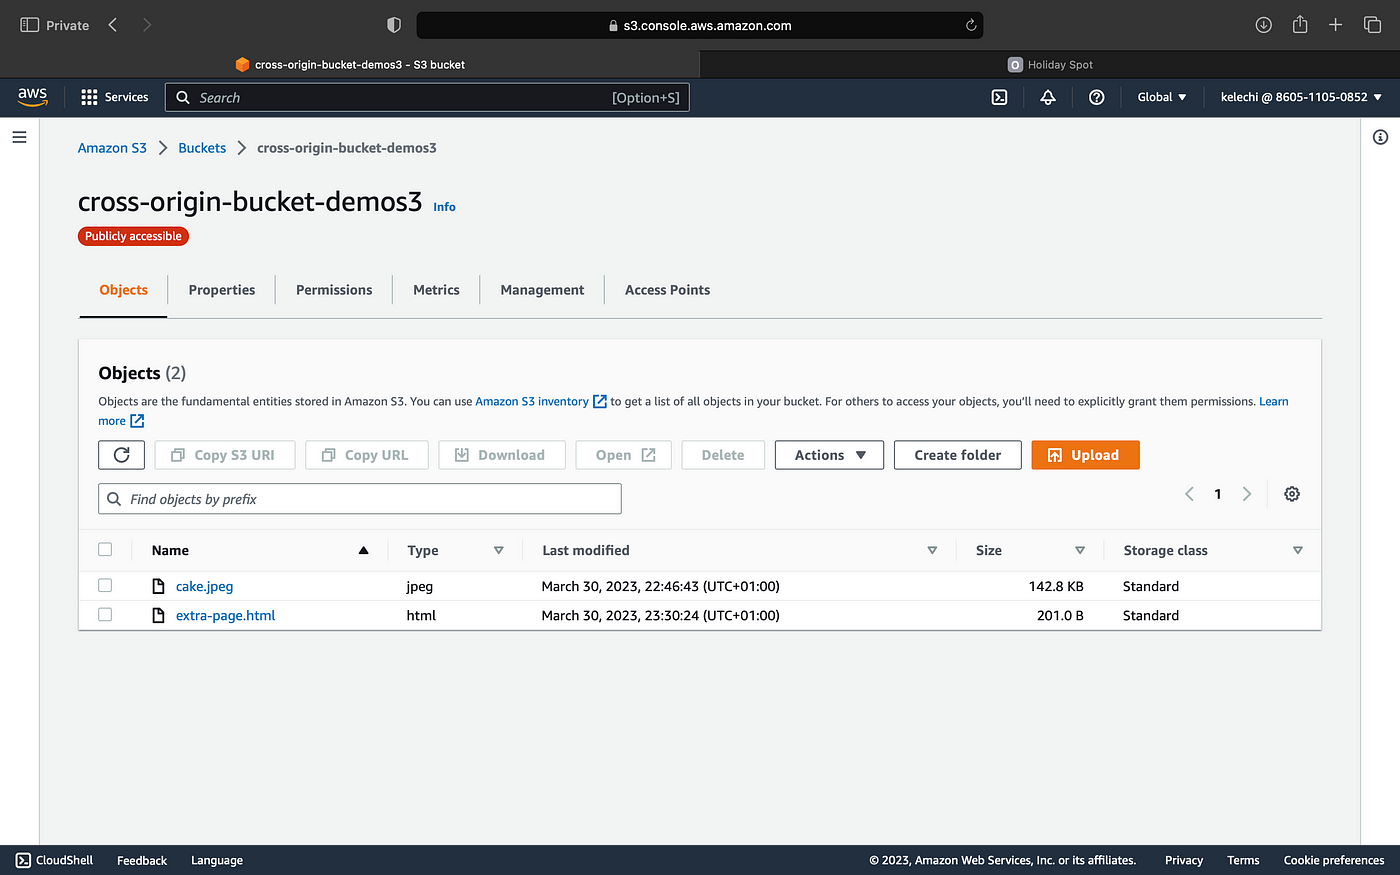1400x875 pixels.
Task: Go to Amazon S3 breadcrumb
Action: [112, 148]
